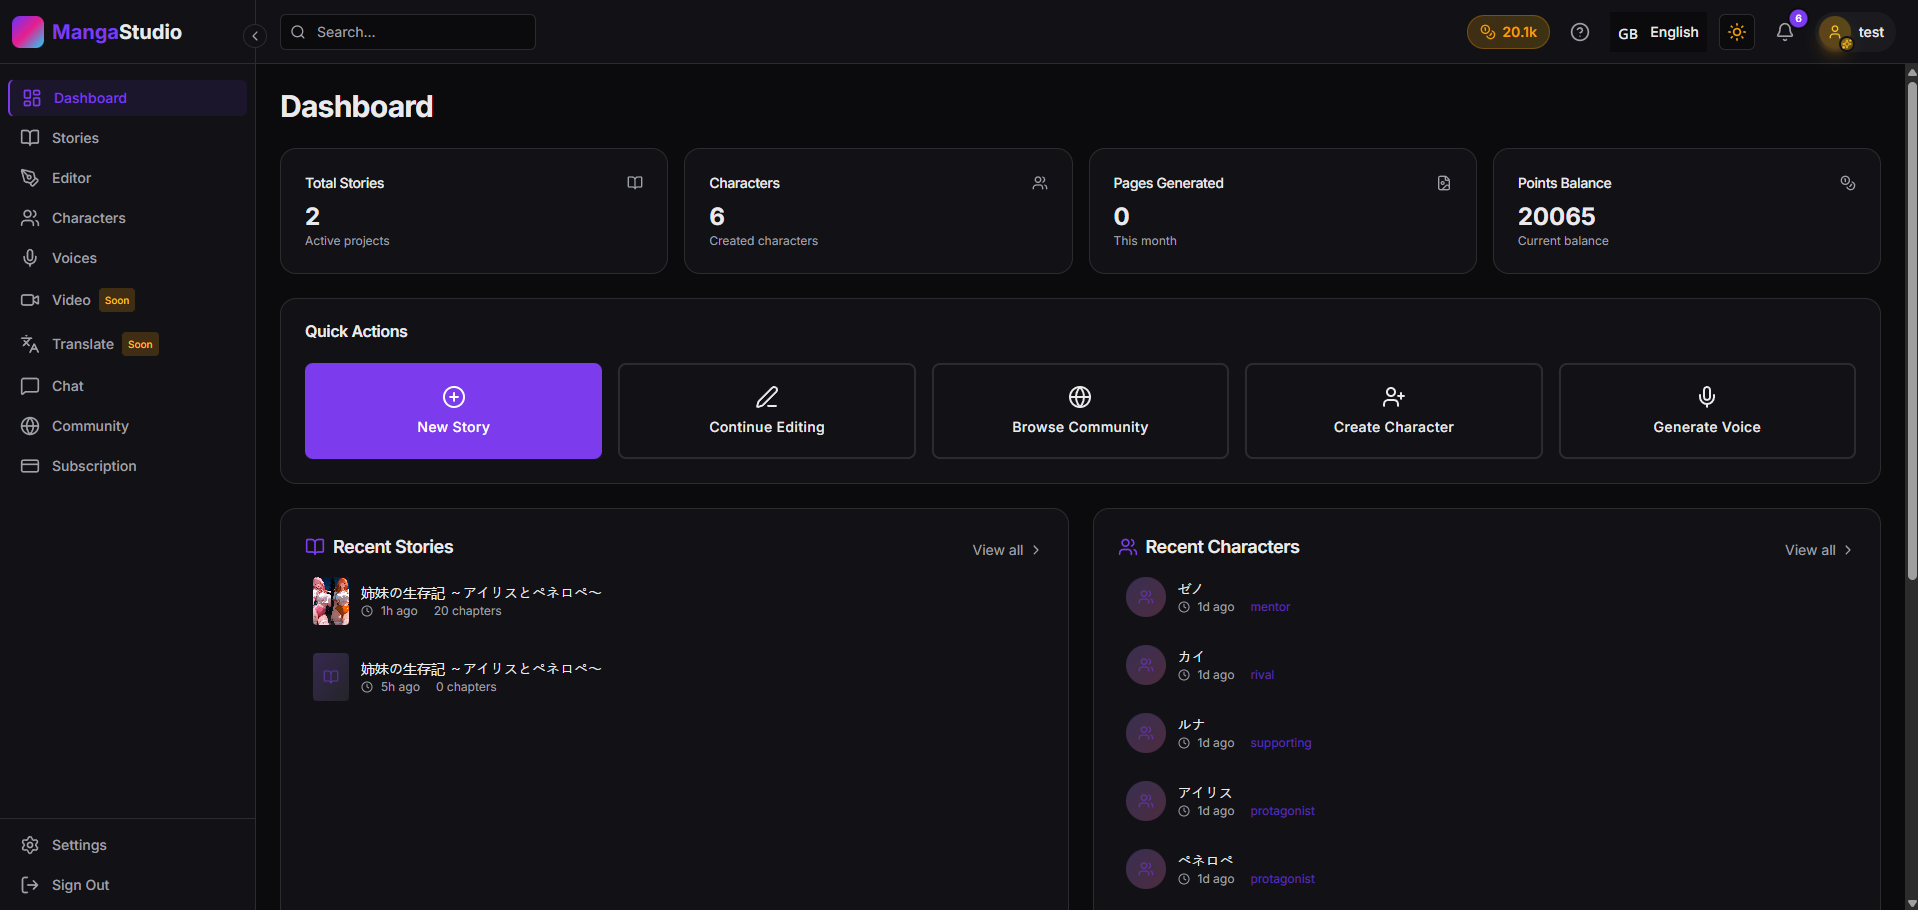Open character ゼノ mentor
Image resolution: width=1918 pixels, height=910 pixels.
pos(1486,597)
